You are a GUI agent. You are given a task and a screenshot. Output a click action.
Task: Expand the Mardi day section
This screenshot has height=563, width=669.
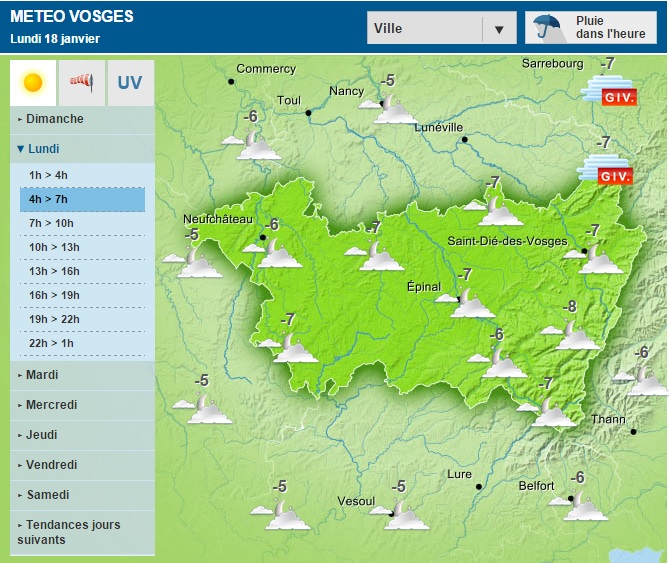(42, 375)
